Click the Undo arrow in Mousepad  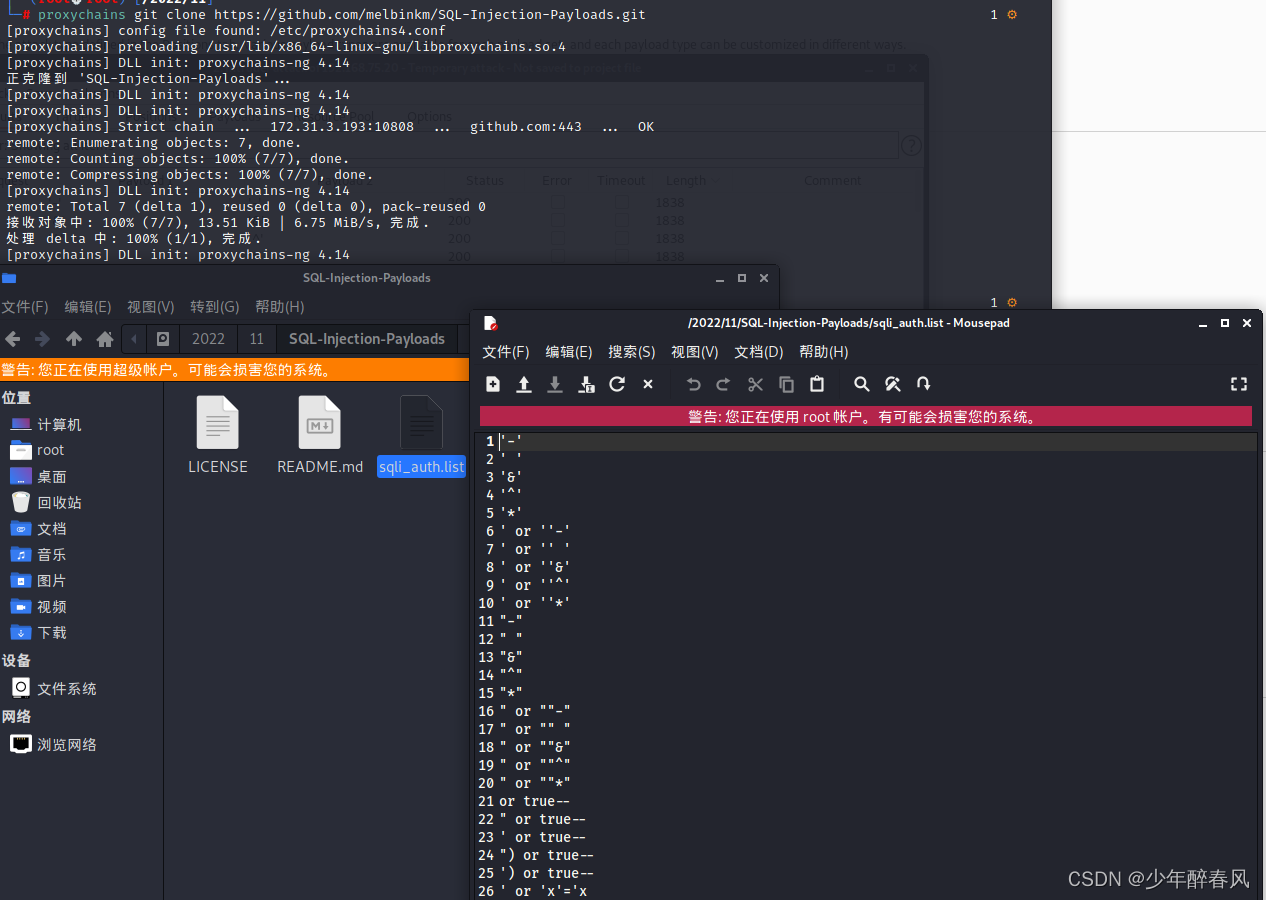(x=694, y=384)
